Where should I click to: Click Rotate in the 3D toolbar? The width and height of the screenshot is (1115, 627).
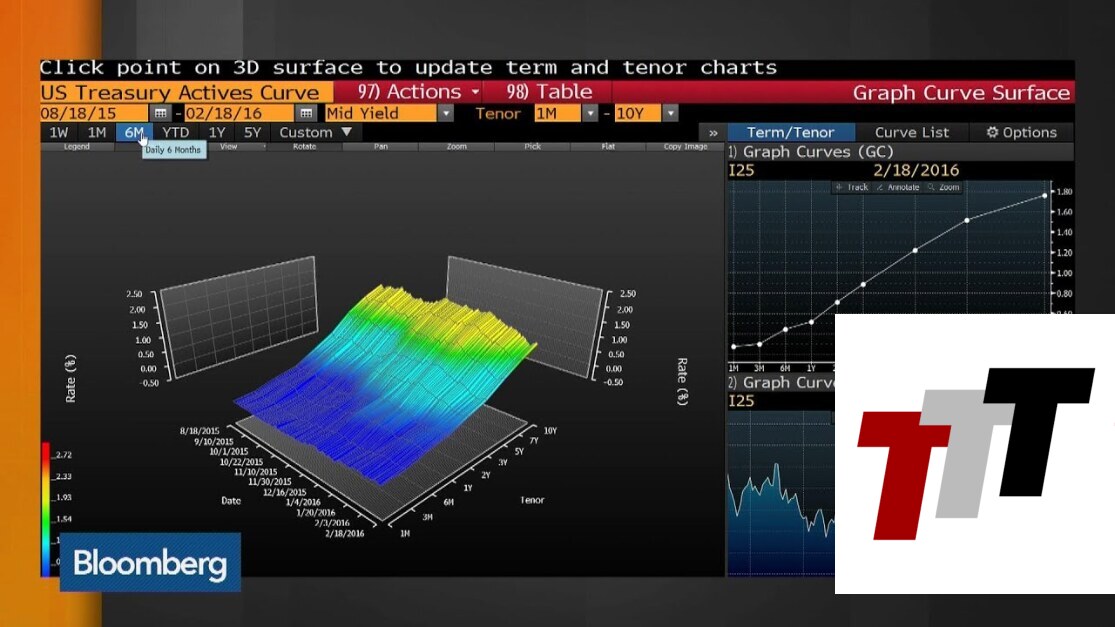[x=304, y=147]
